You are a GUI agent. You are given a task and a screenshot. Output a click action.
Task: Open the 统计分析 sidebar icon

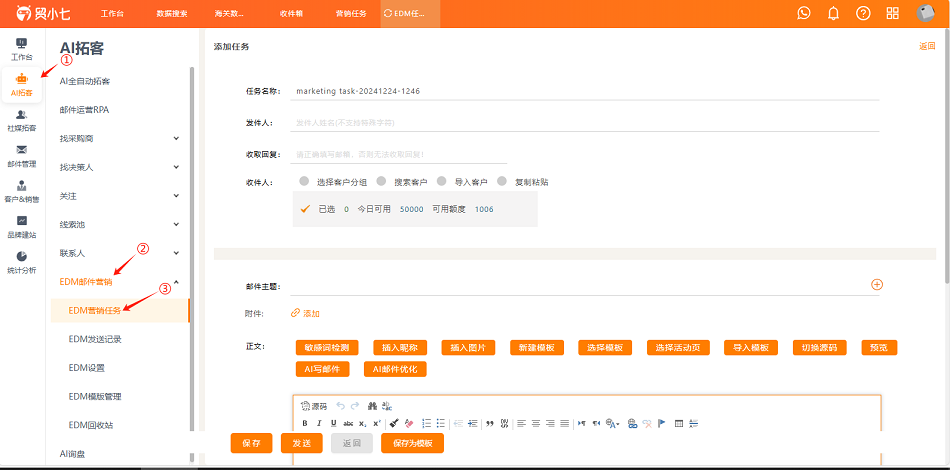click(21, 263)
